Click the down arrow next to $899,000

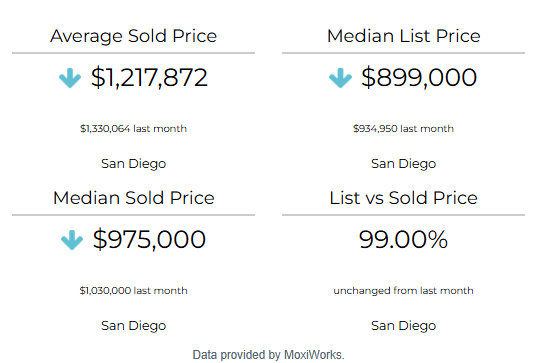pos(340,78)
